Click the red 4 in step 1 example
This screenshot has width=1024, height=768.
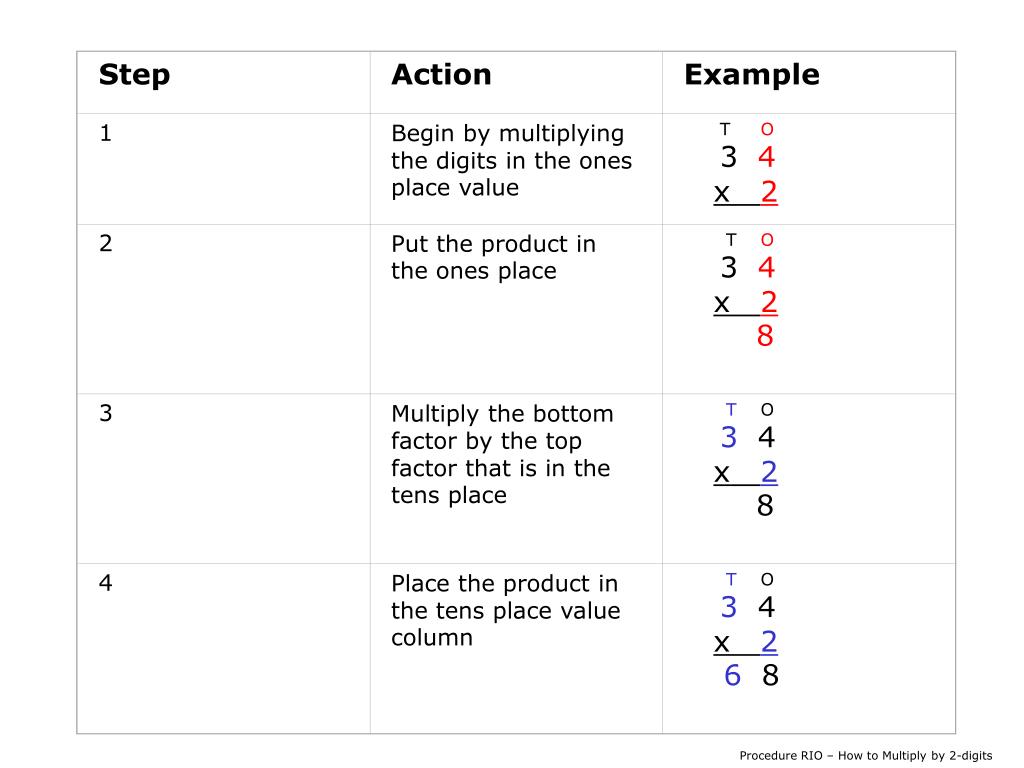click(x=766, y=157)
